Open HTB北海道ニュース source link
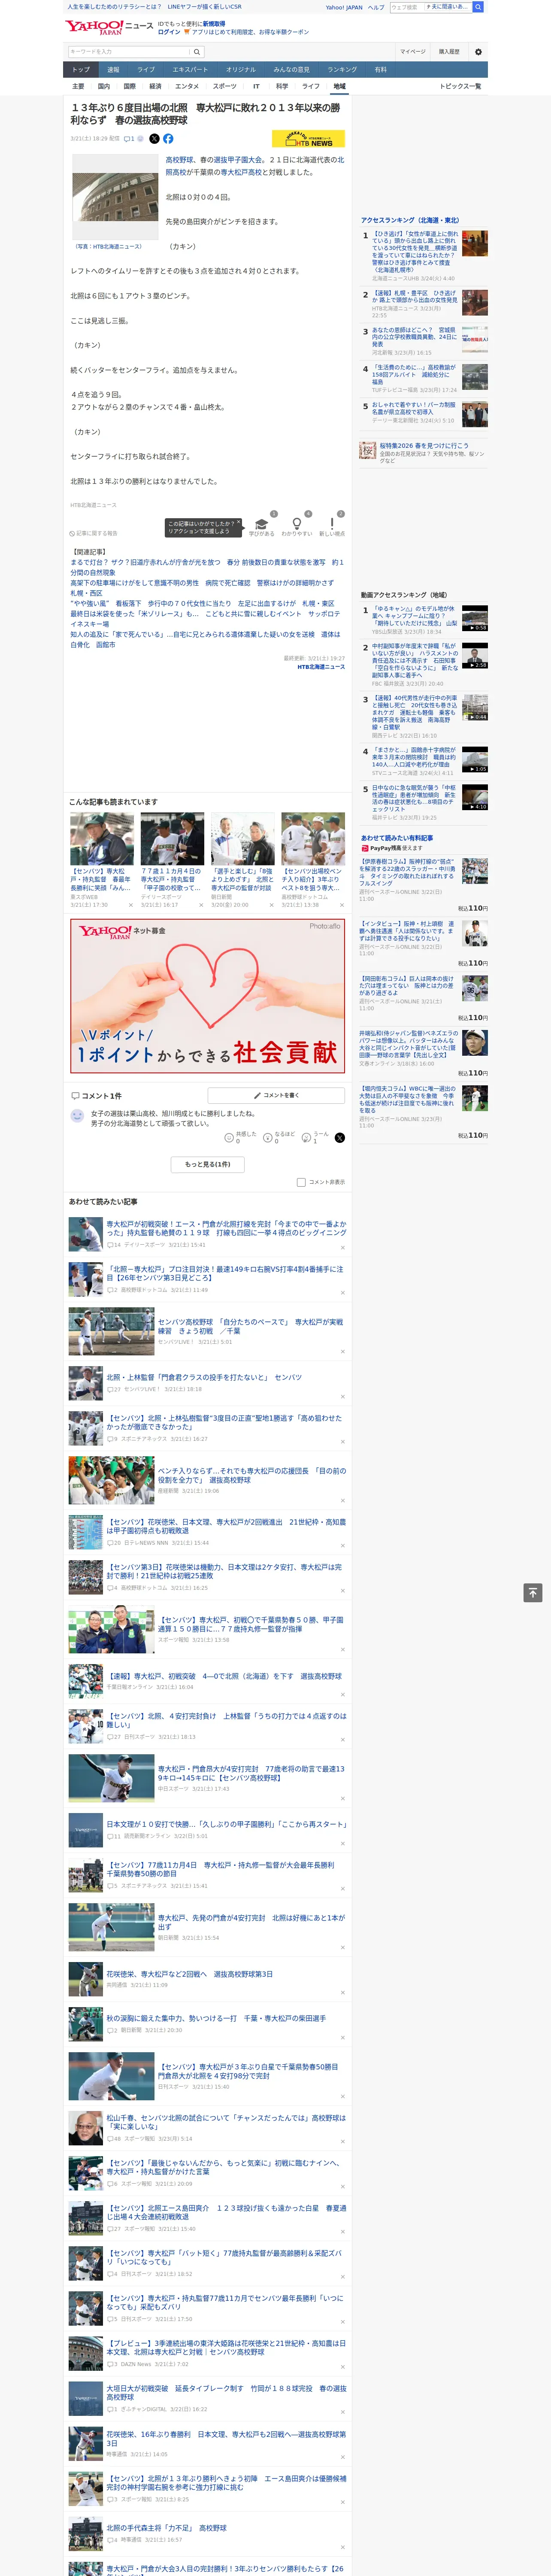The image size is (551, 2576). (321, 667)
